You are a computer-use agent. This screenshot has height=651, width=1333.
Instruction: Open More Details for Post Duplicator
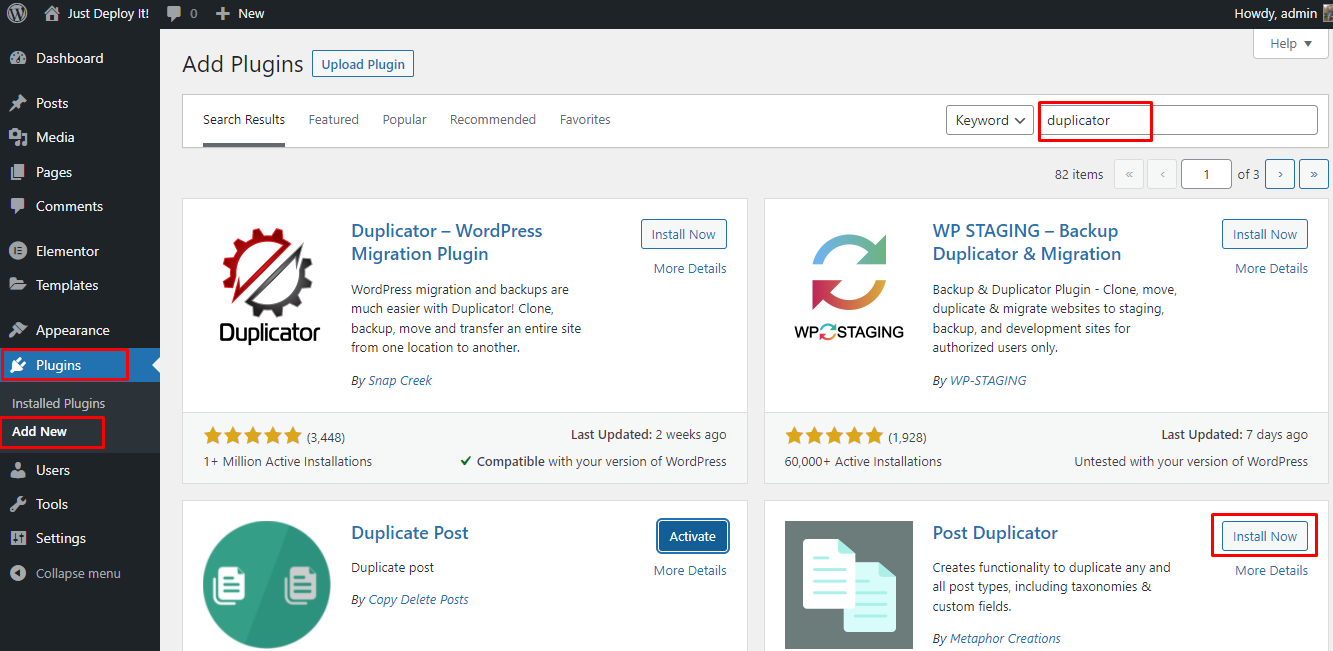1271,570
